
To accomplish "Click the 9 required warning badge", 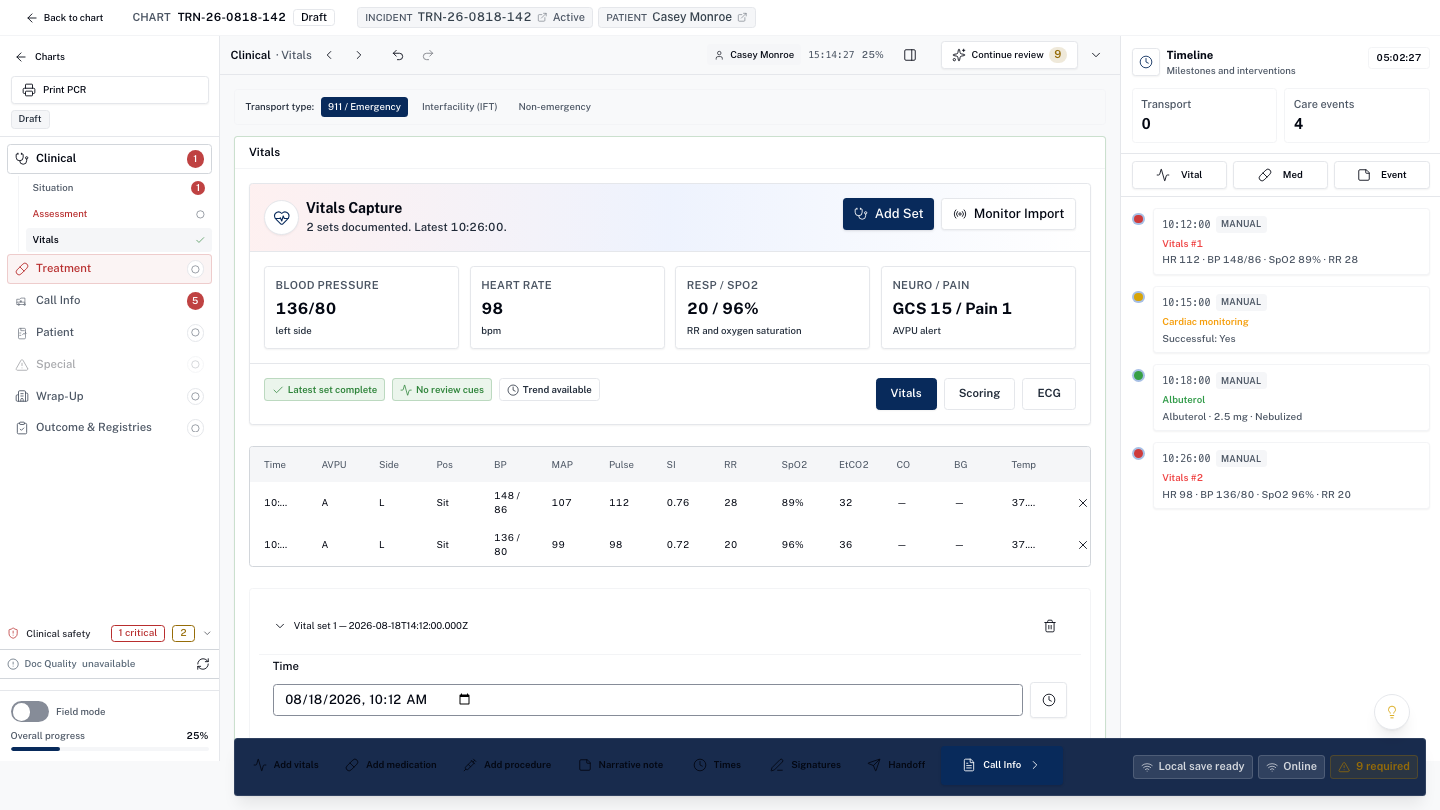I will 1373,767.
